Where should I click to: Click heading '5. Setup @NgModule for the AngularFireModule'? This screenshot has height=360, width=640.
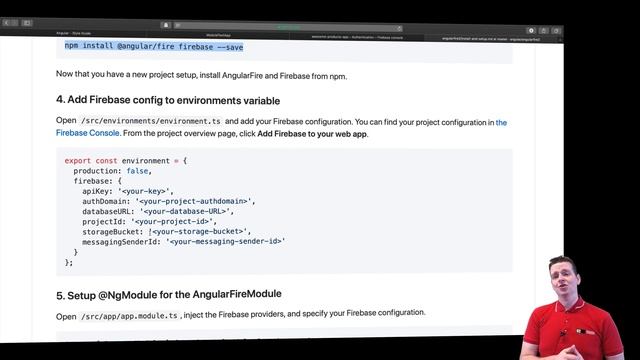[x=169, y=295]
